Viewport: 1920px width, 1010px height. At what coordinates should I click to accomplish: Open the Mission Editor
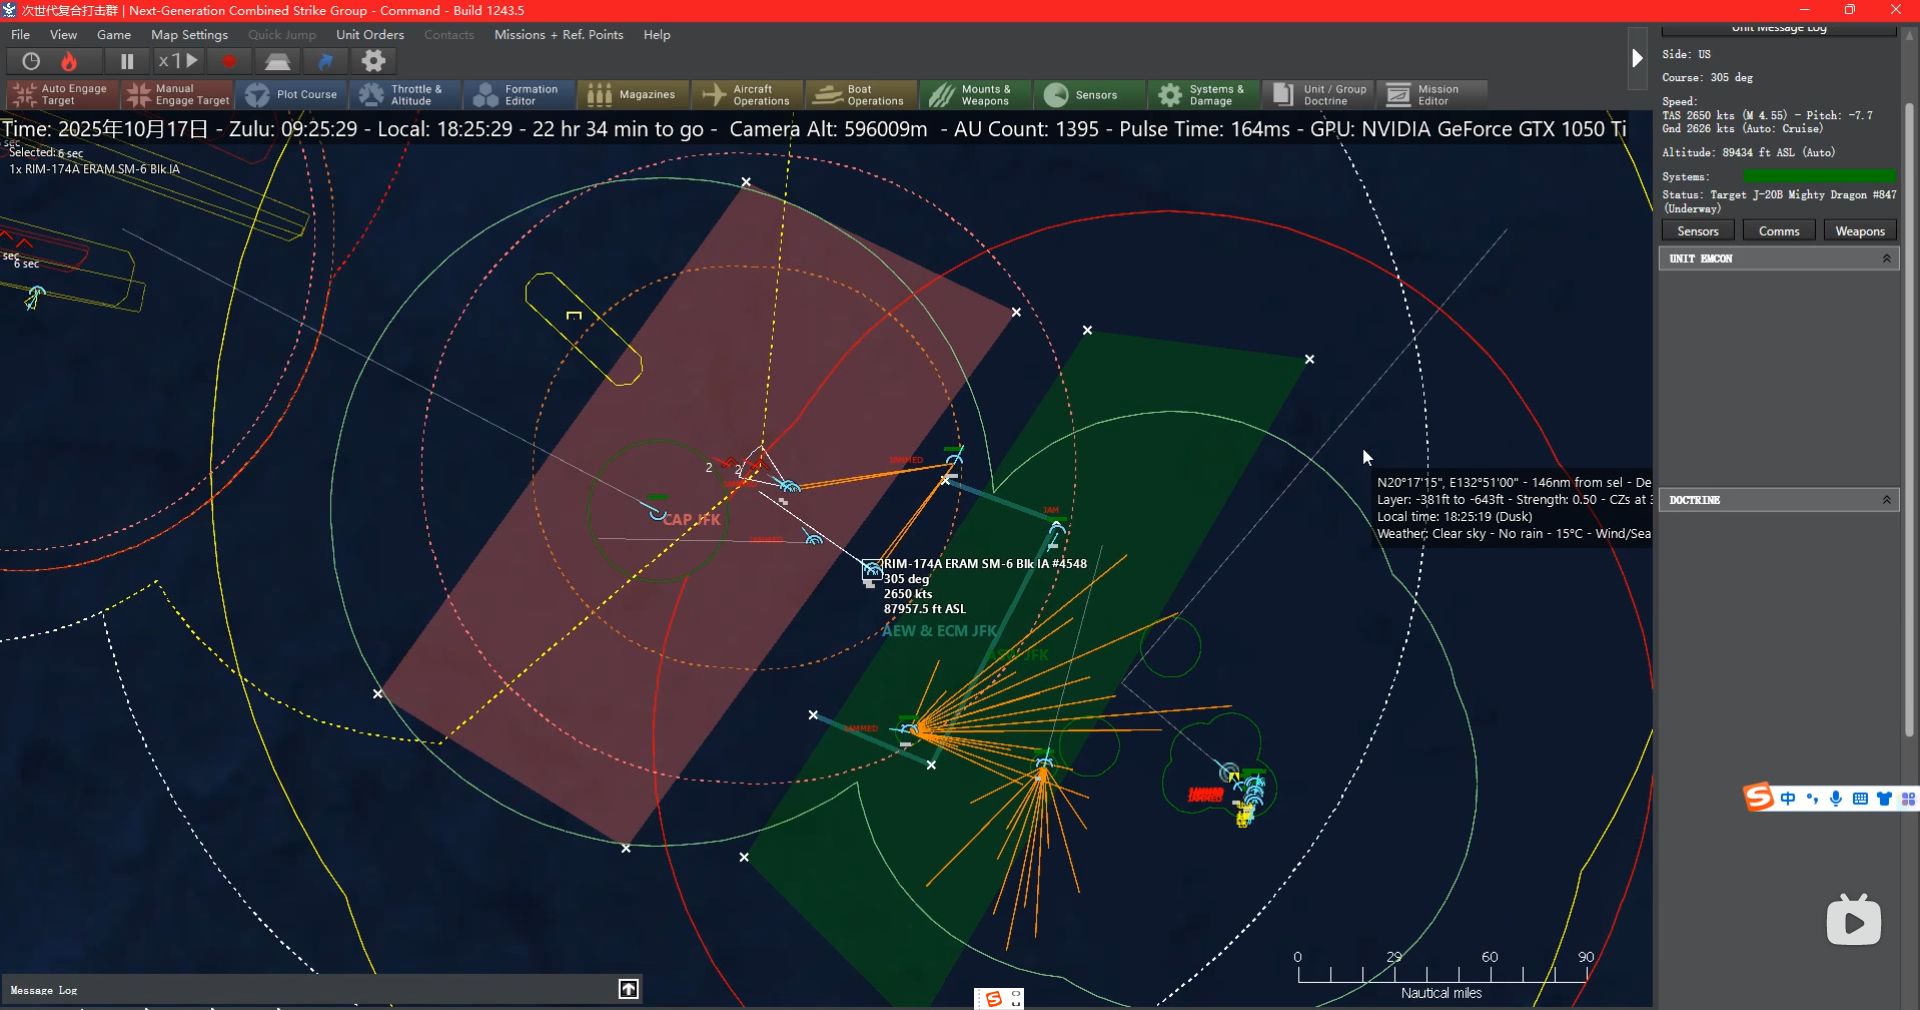(x=1431, y=95)
